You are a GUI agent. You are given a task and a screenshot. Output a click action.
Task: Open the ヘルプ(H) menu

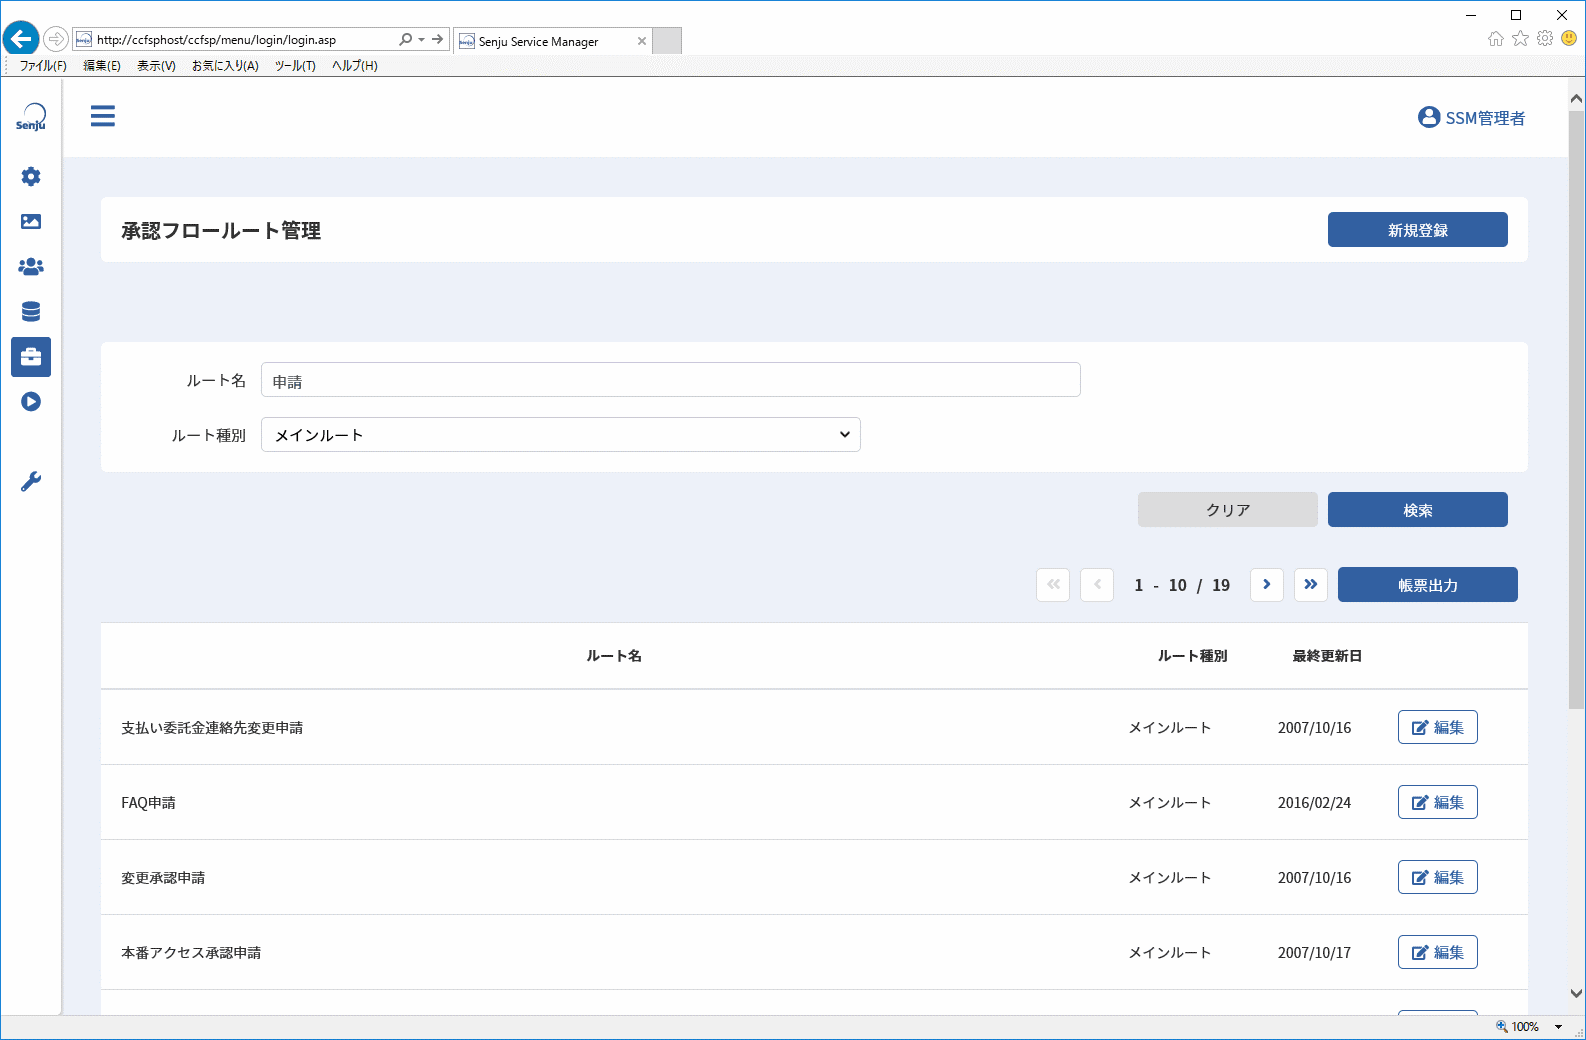tap(355, 66)
